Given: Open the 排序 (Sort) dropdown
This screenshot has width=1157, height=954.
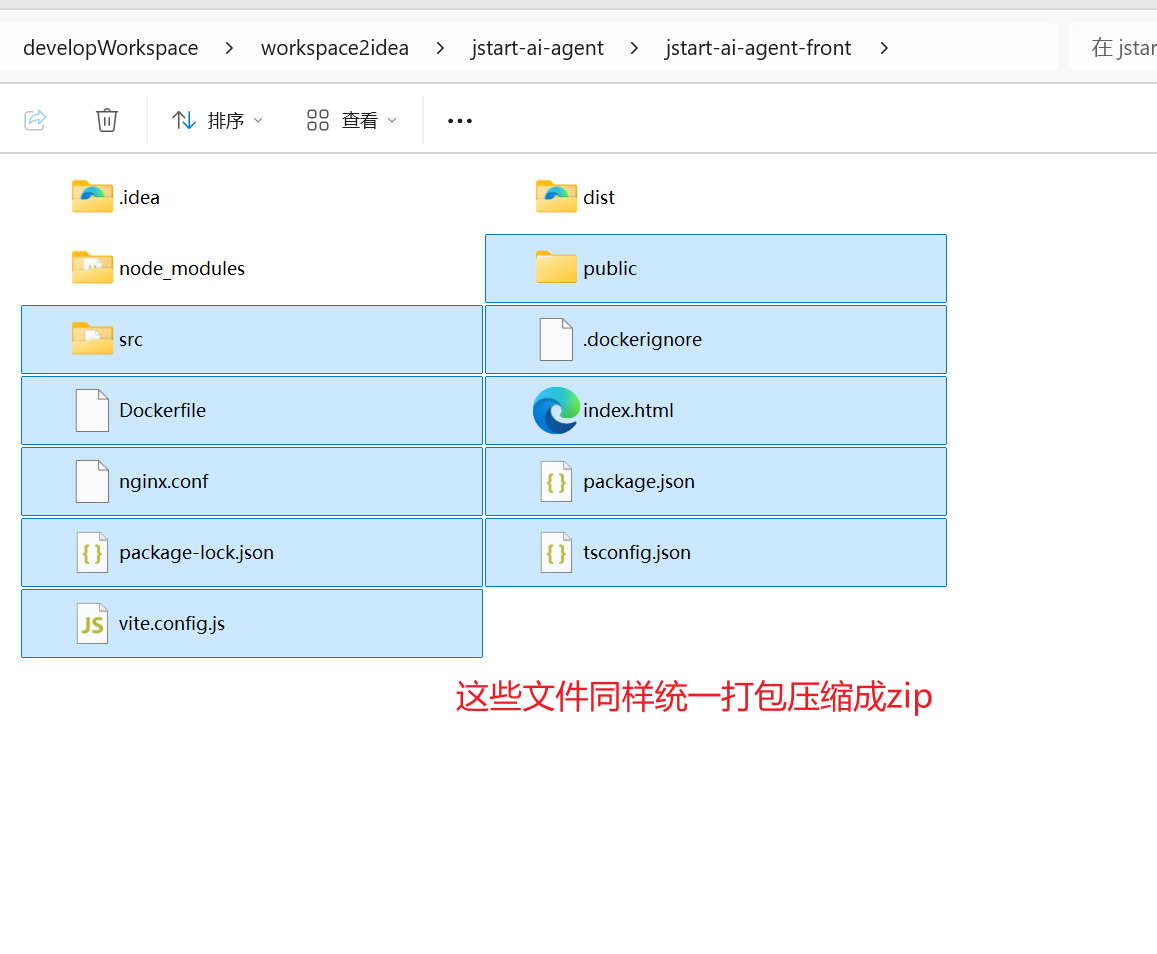Looking at the screenshot, I should (x=217, y=119).
